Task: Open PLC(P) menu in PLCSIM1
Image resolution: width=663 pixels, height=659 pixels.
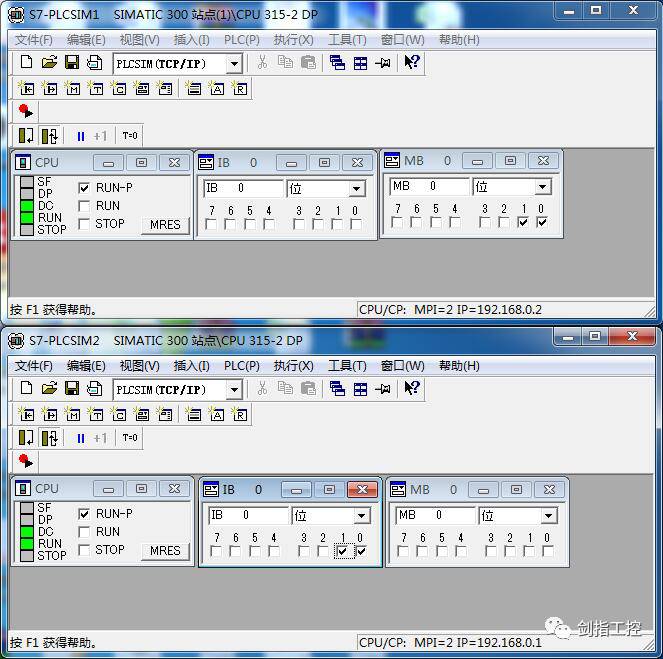Action: pos(241,40)
